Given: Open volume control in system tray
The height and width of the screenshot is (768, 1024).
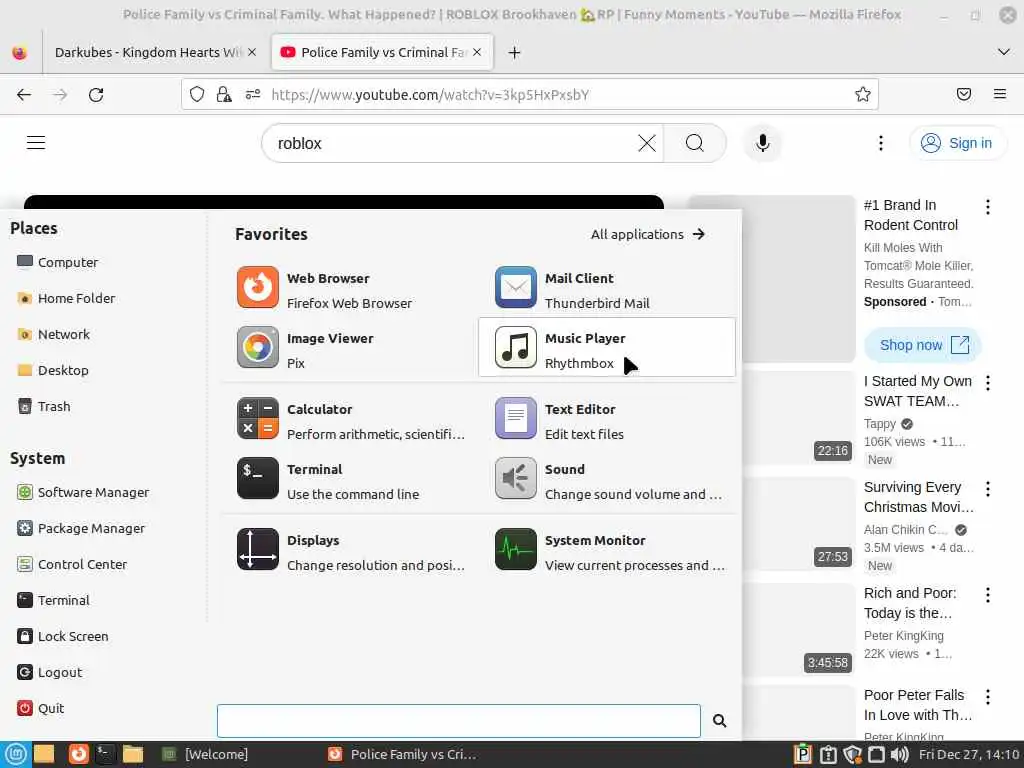Looking at the screenshot, I should point(900,754).
